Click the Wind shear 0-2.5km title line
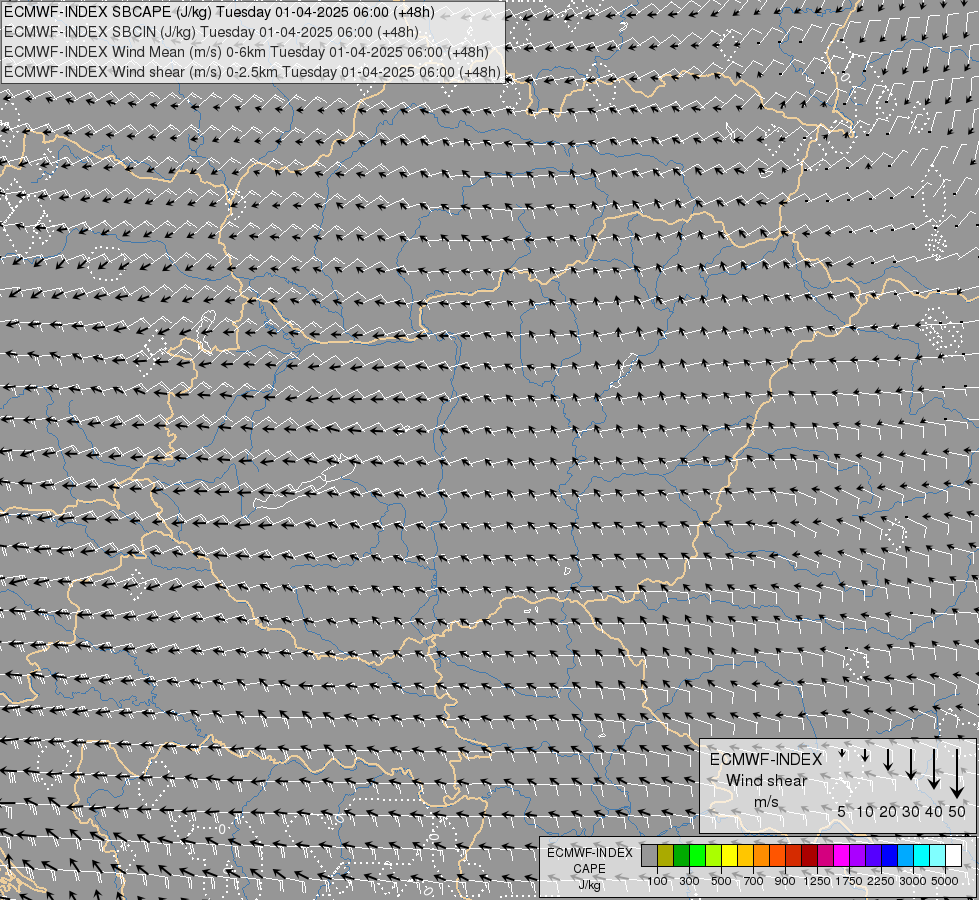Image resolution: width=979 pixels, height=900 pixels. click(252, 72)
